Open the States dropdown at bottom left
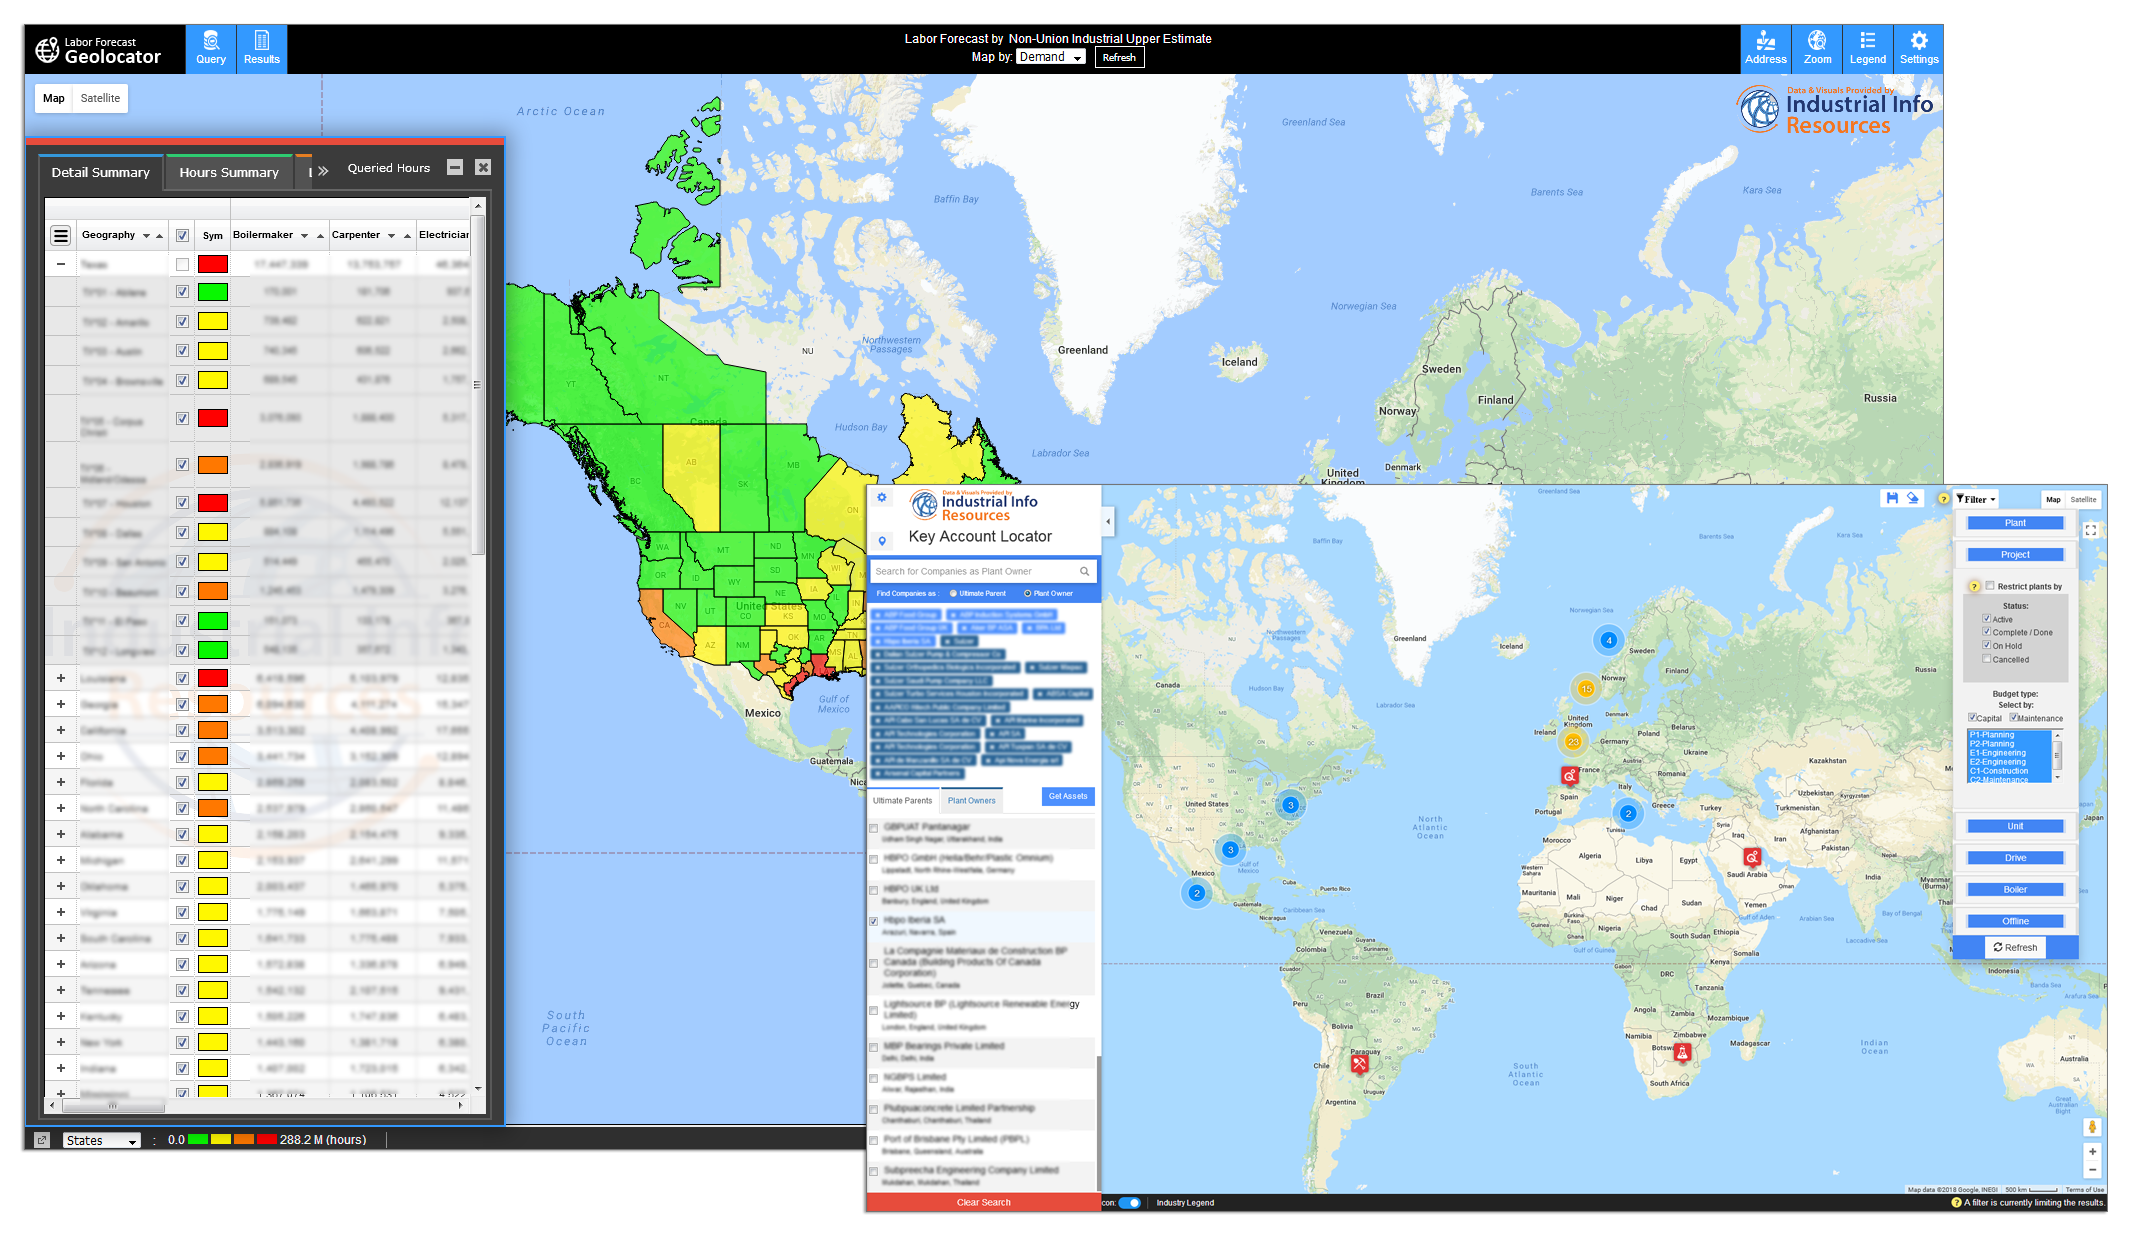 point(100,1140)
